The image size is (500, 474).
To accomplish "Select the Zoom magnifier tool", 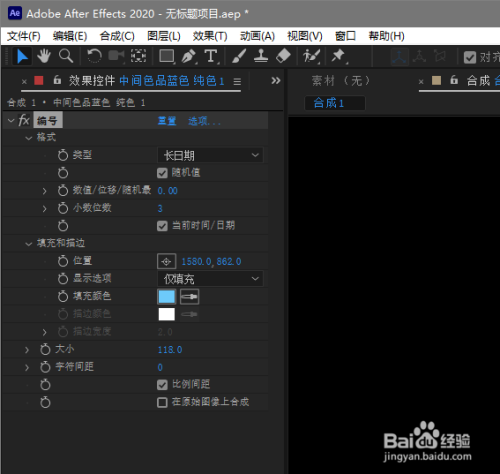I will click(x=66, y=56).
